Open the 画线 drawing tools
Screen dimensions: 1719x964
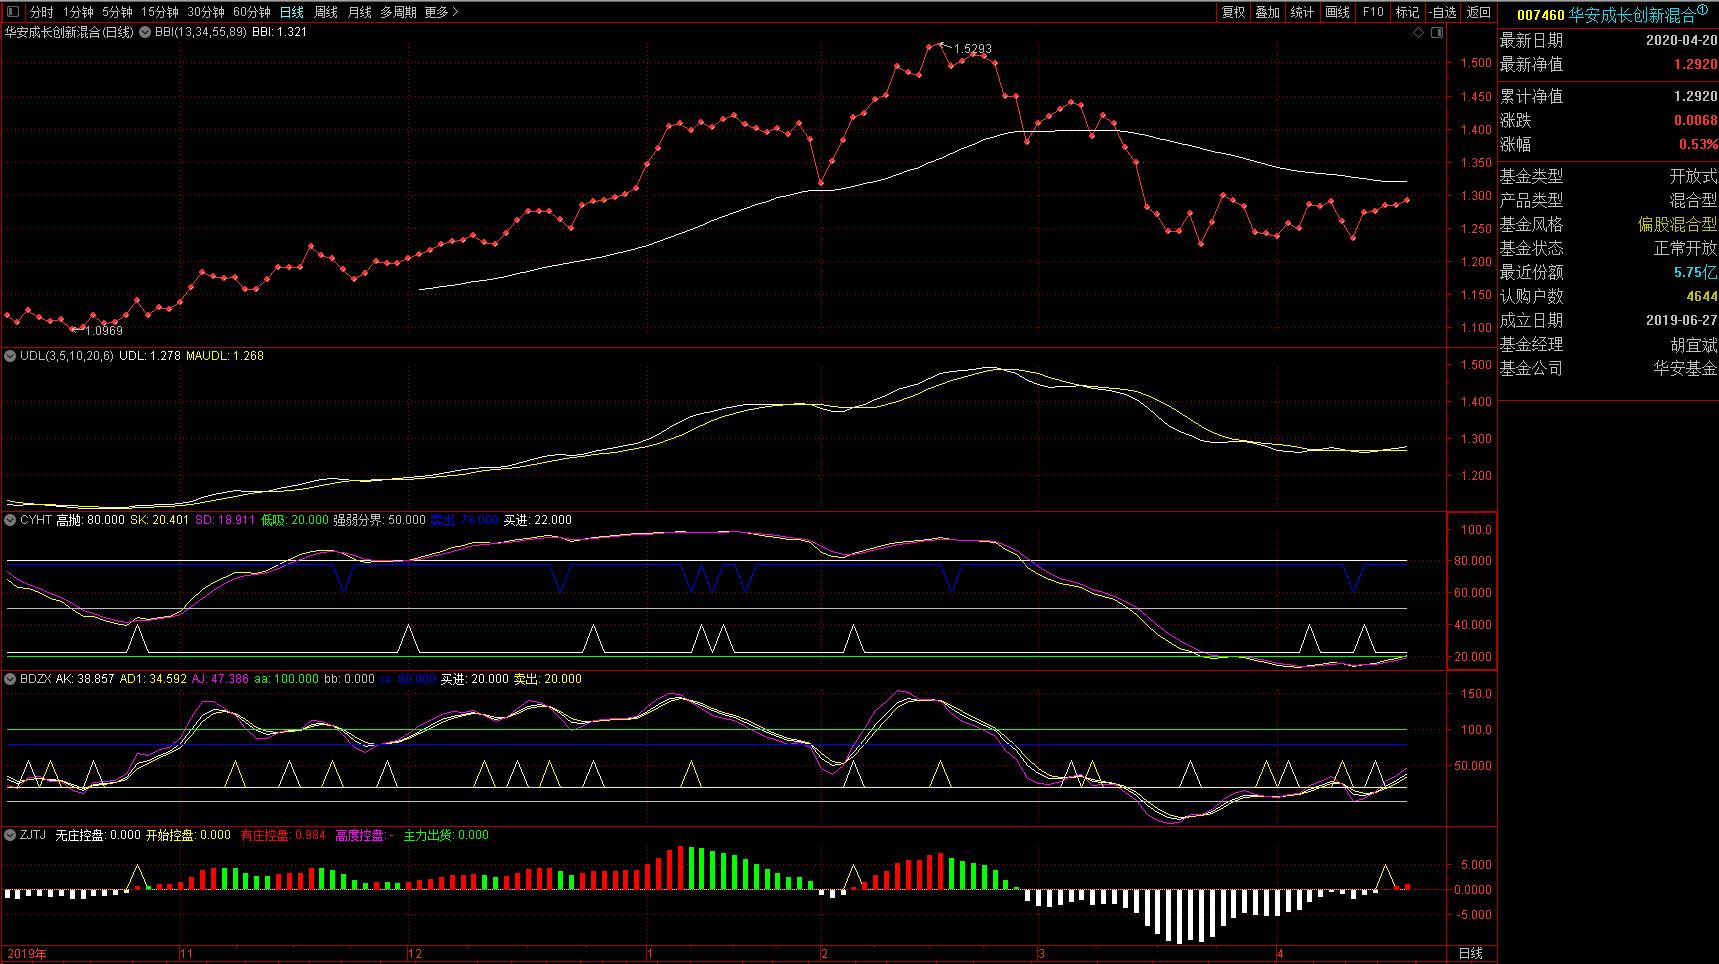pos(1337,12)
